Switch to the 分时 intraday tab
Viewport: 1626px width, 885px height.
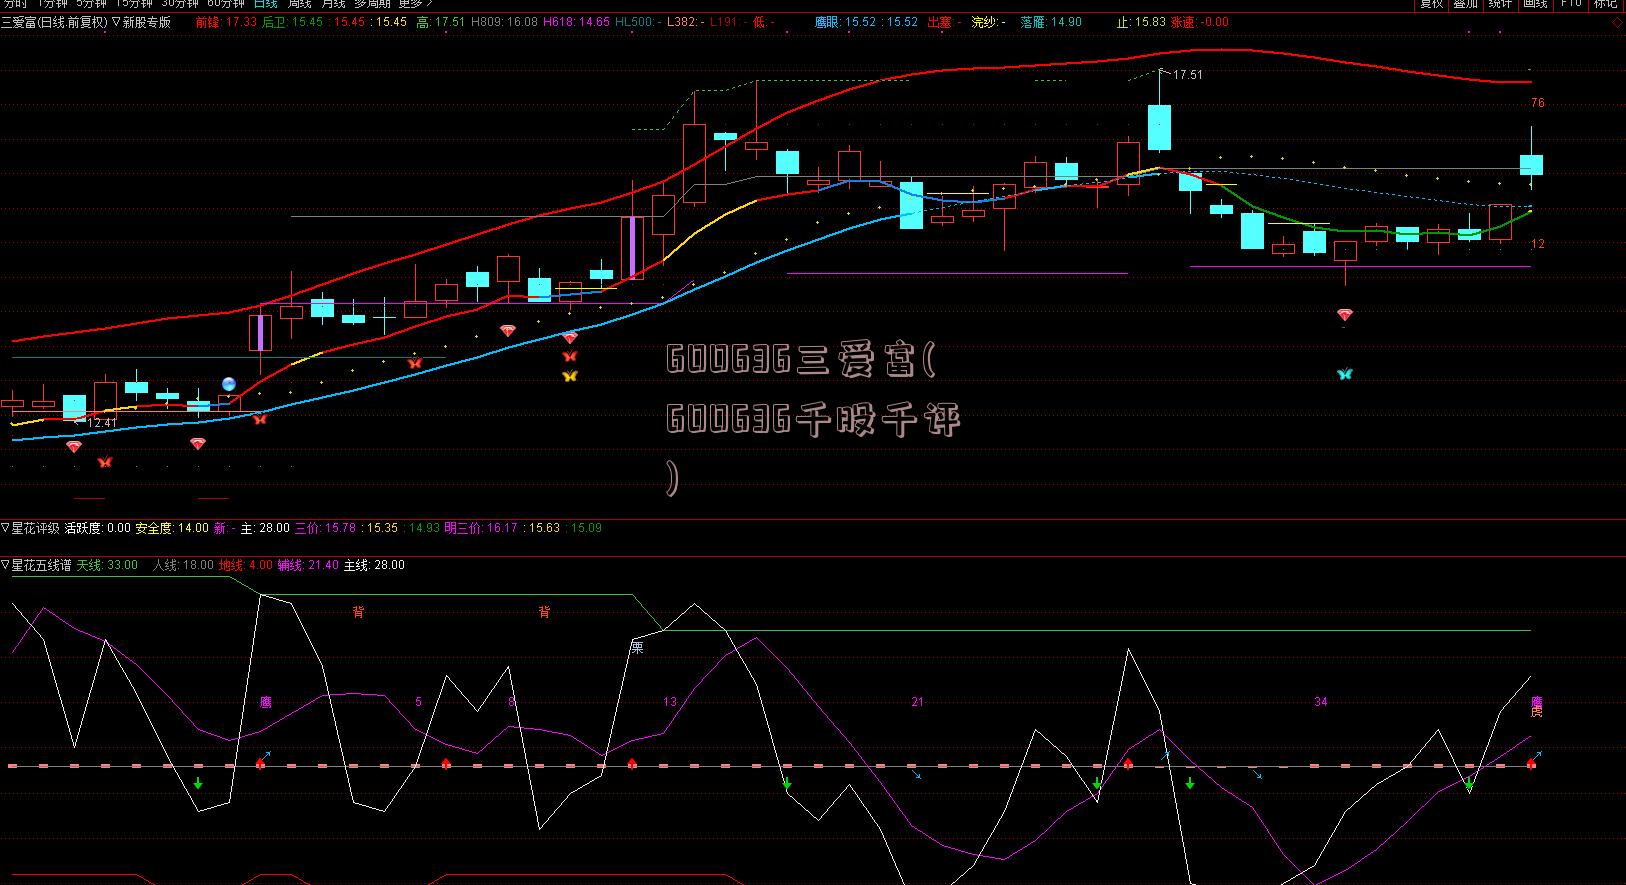(x=15, y=4)
